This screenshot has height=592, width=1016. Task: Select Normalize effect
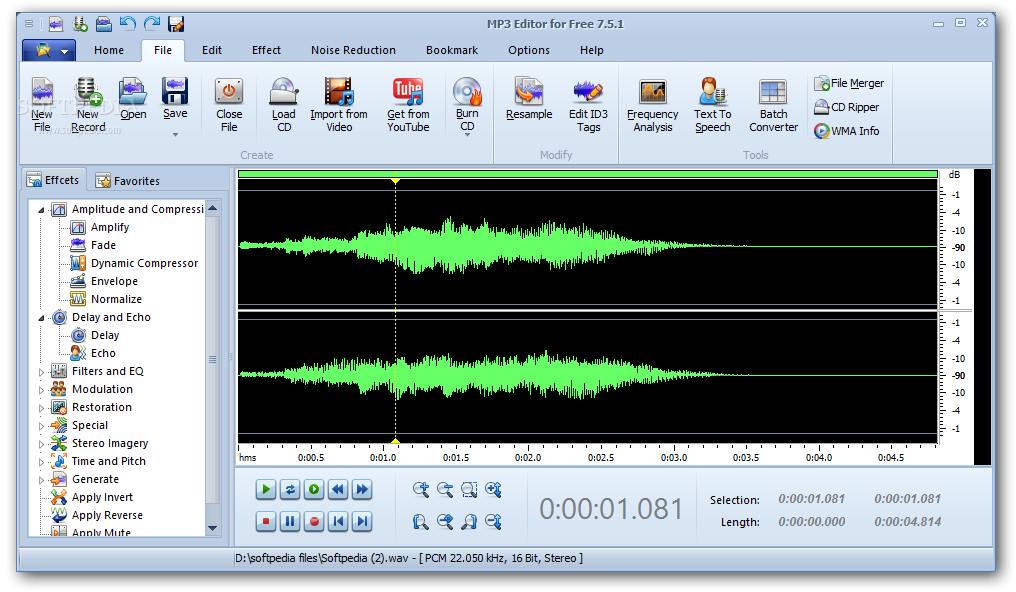116,299
